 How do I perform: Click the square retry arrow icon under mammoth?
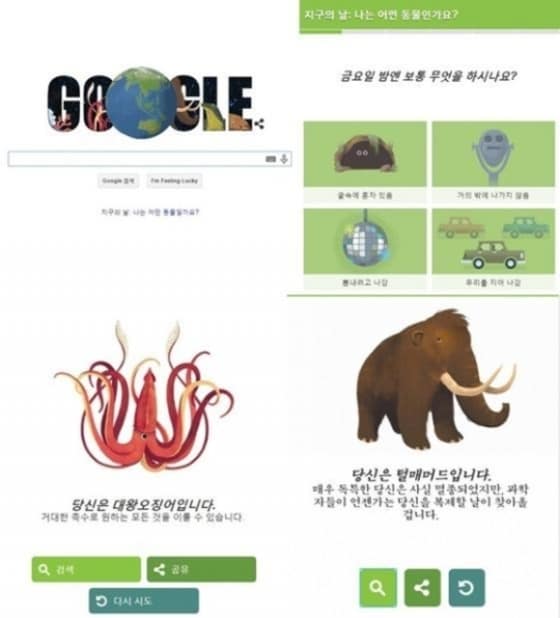(467, 588)
